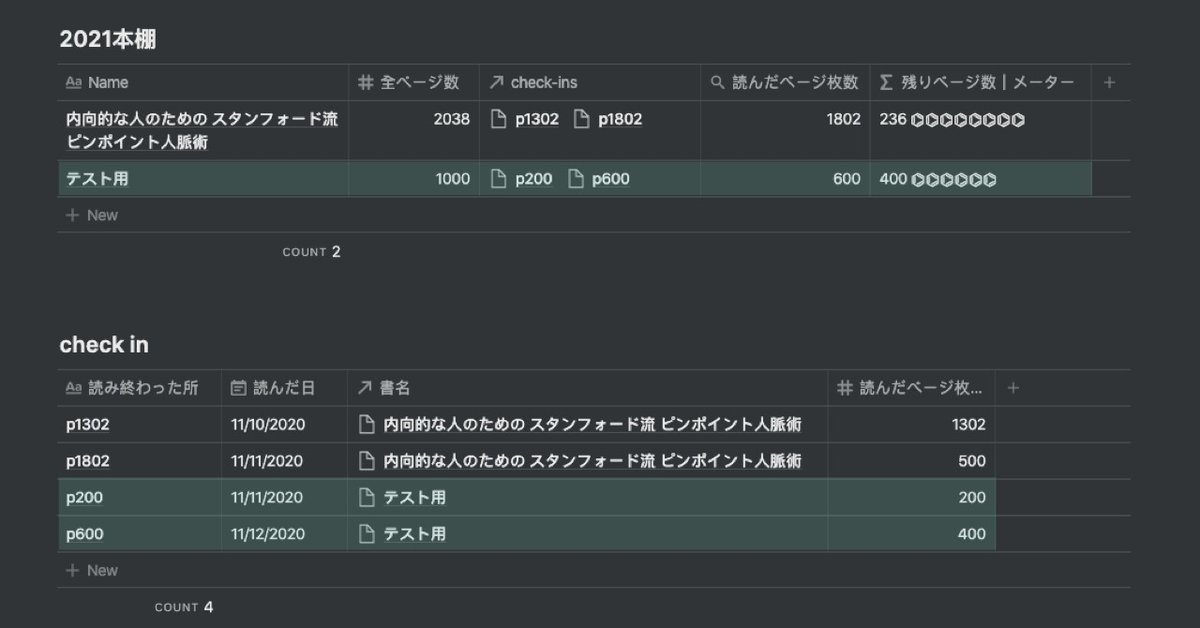
Task: Click the # icon on the 全ページ数 column
Action: (364, 82)
